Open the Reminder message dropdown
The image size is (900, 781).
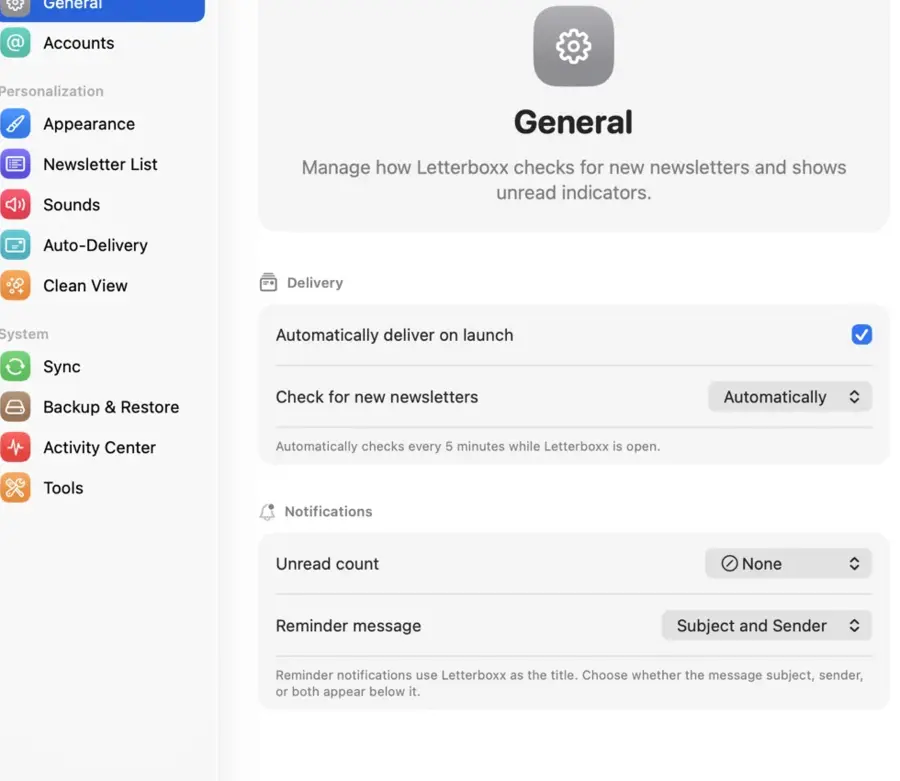point(766,625)
